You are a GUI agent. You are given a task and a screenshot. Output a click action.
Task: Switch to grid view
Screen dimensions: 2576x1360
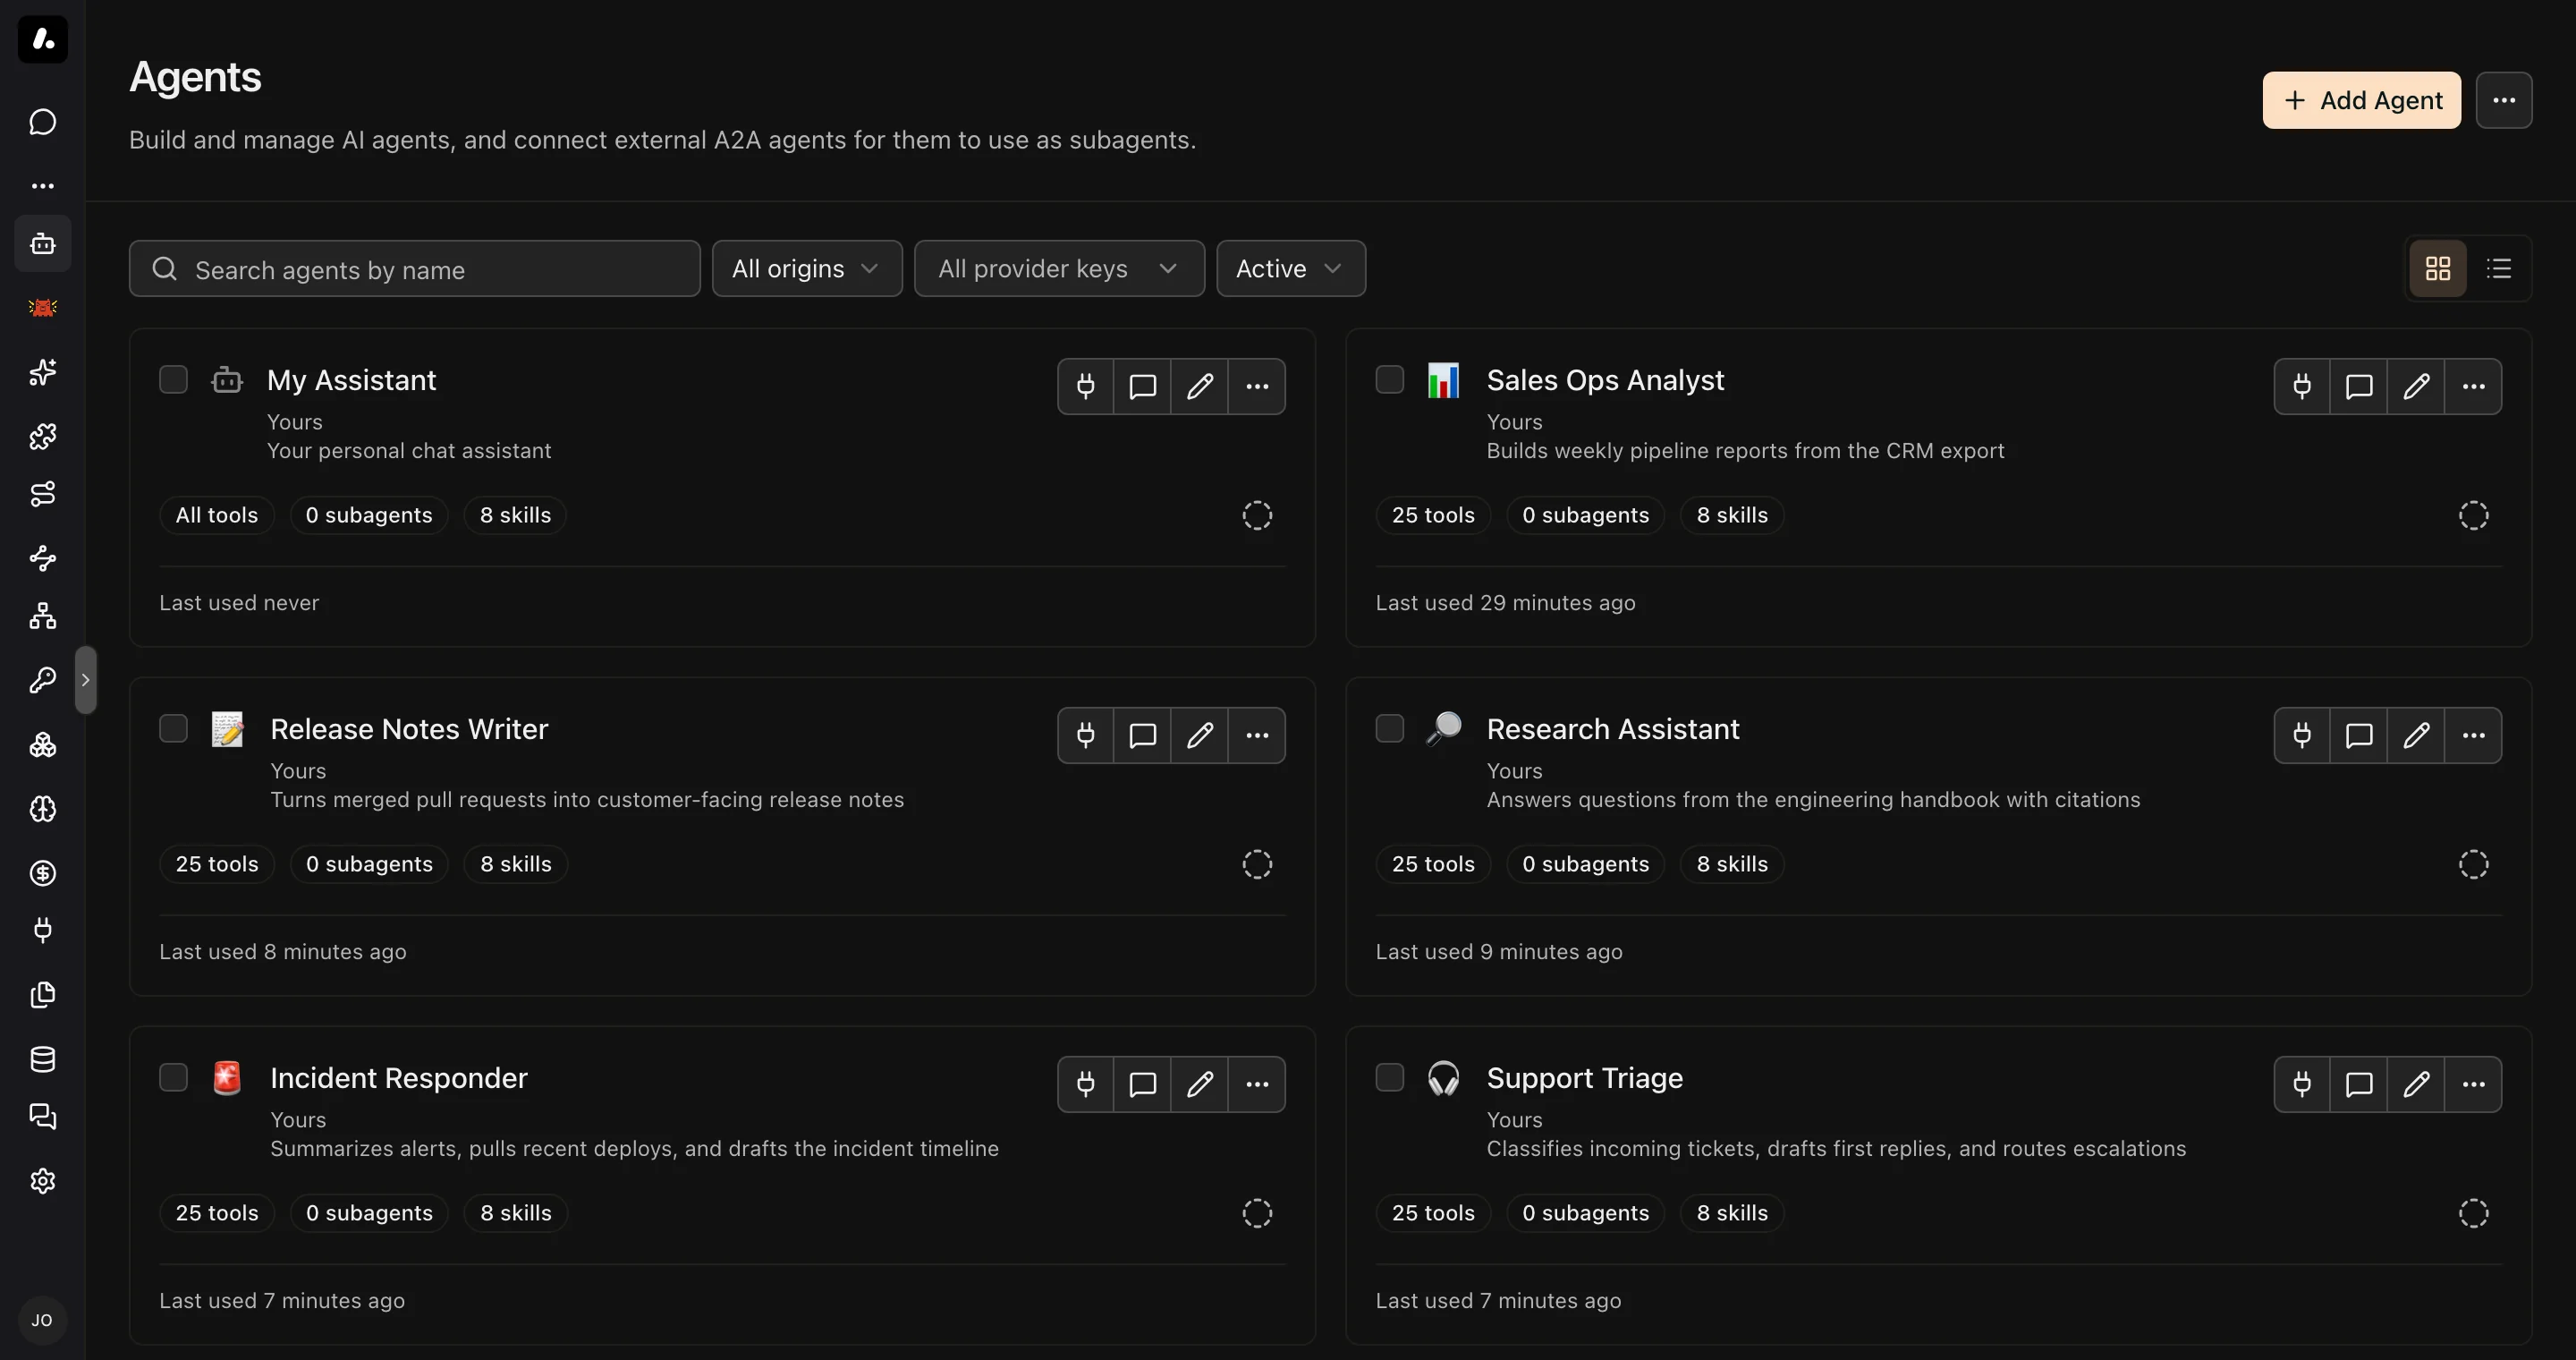click(2438, 268)
